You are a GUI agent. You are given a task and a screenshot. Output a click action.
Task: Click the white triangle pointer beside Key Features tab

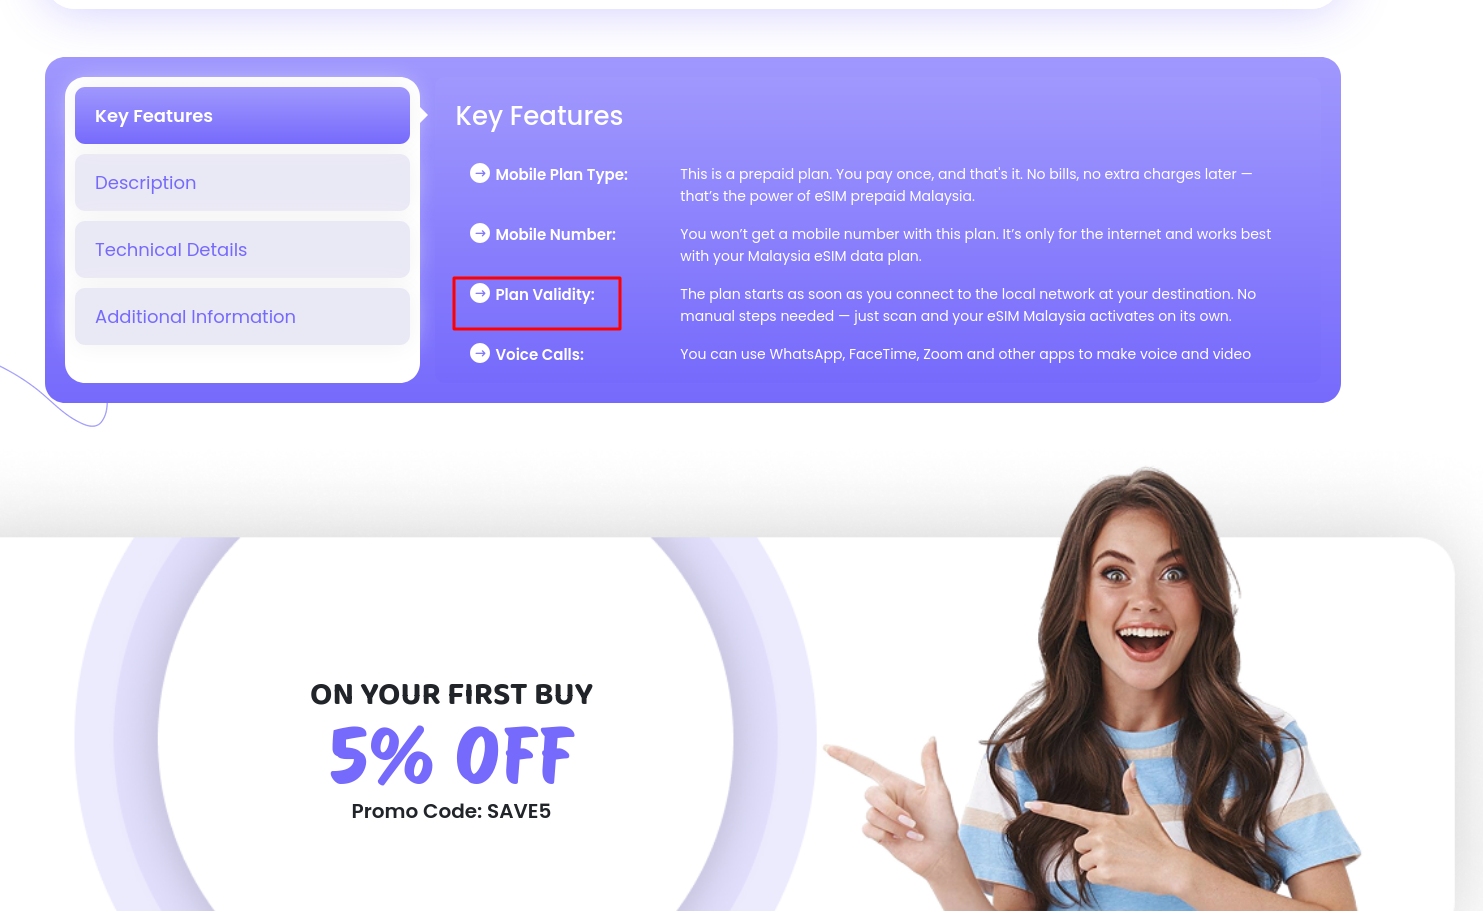424,115
